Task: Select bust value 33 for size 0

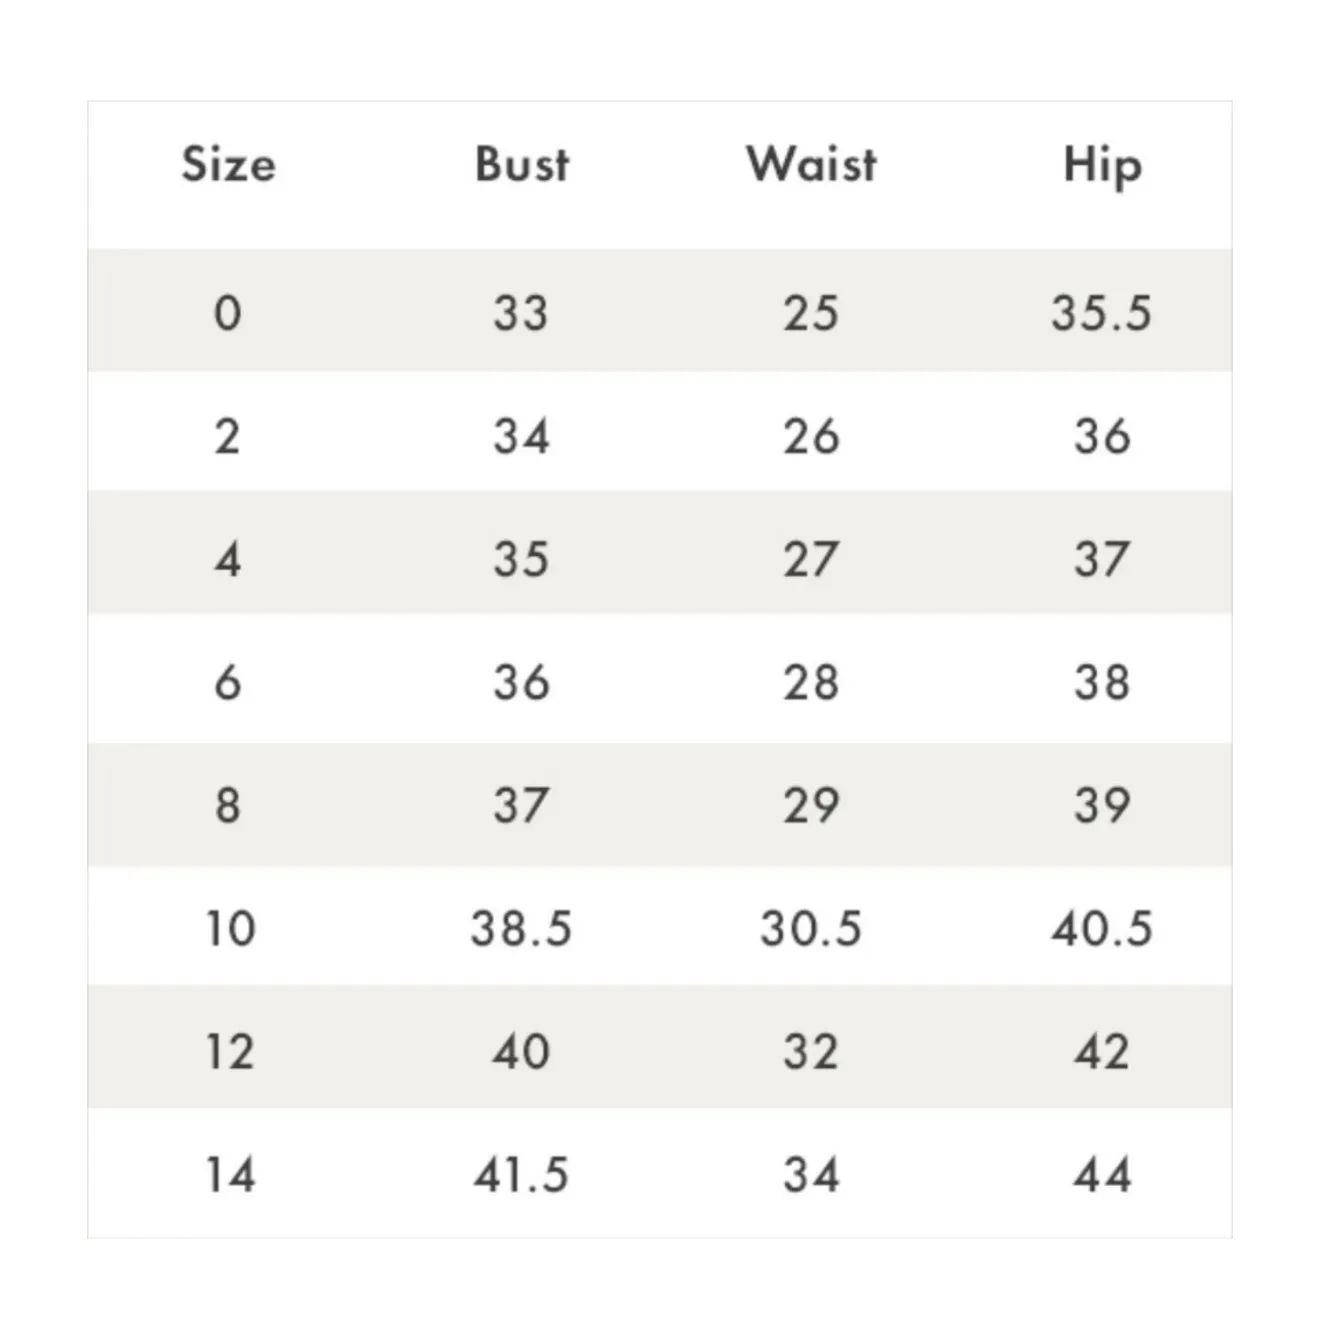Action: pos(521,313)
